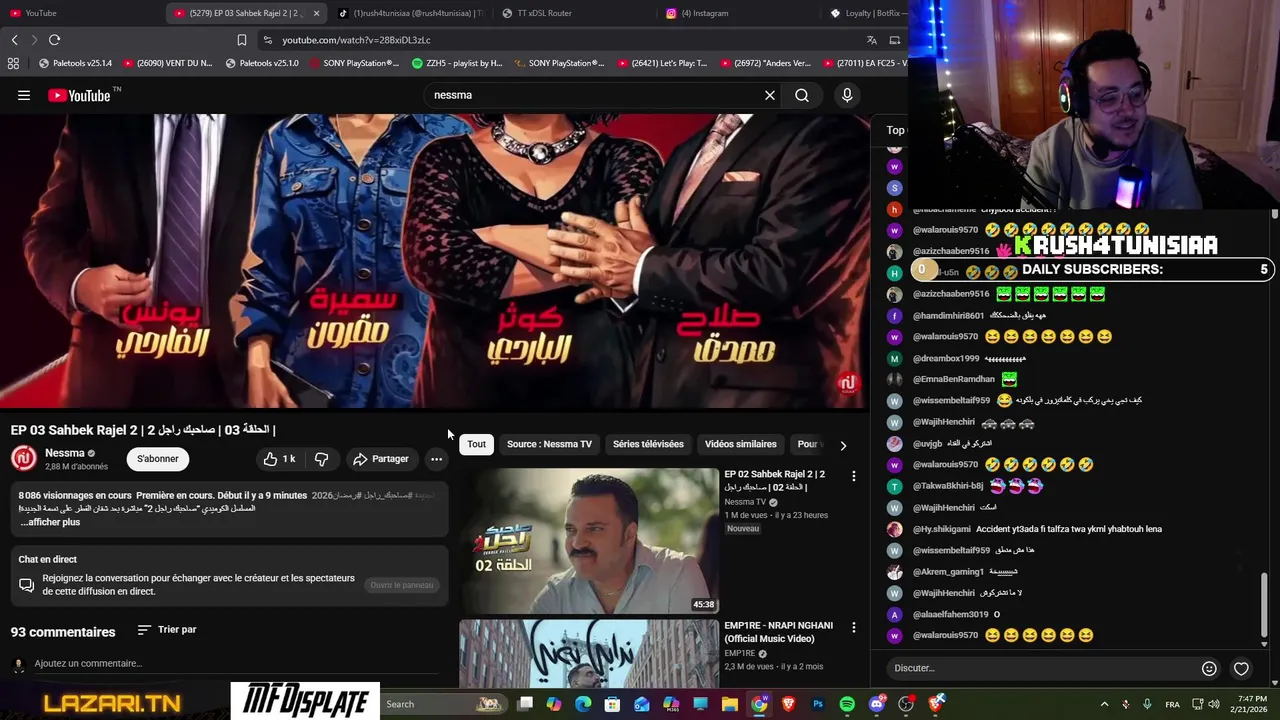
Task: Sort comments with Trier par
Action: tap(167, 630)
